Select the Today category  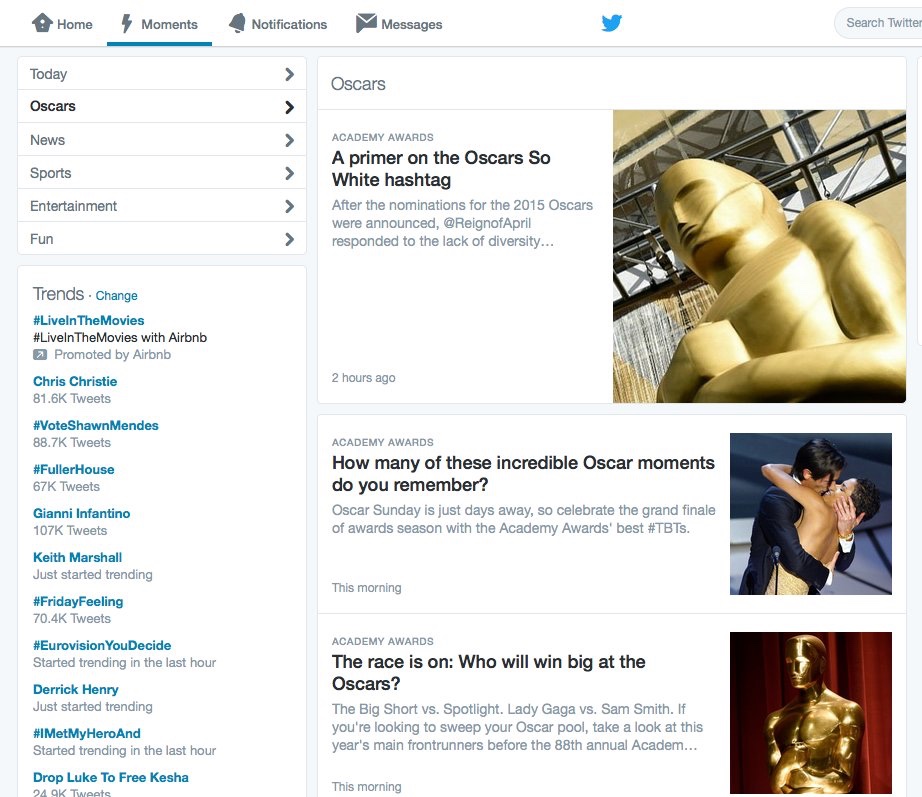(162, 74)
